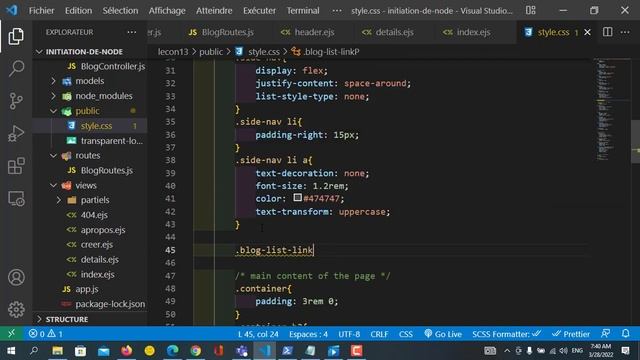Open the VS Code taskbar icon
The height and width of the screenshot is (360, 640).
tap(264, 351)
